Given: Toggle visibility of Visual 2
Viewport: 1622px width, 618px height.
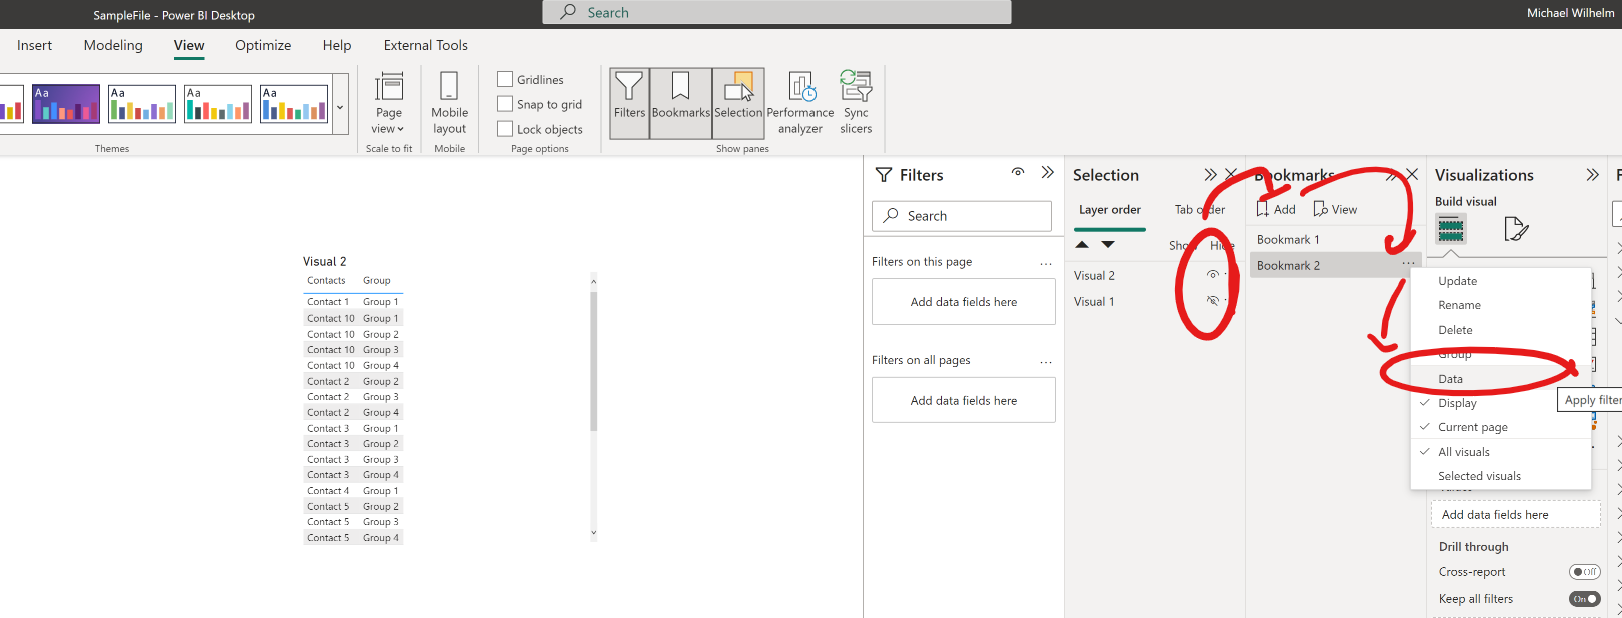Looking at the screenshot, I should pos(1213,275).
